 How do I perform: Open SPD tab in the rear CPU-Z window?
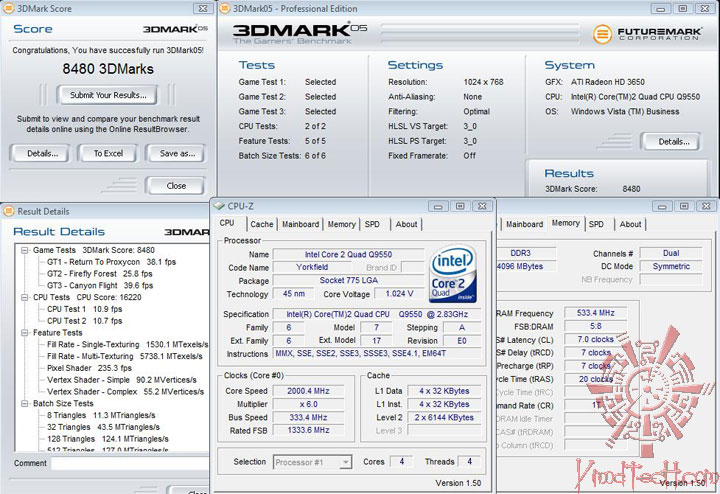(x=596, y=224)
